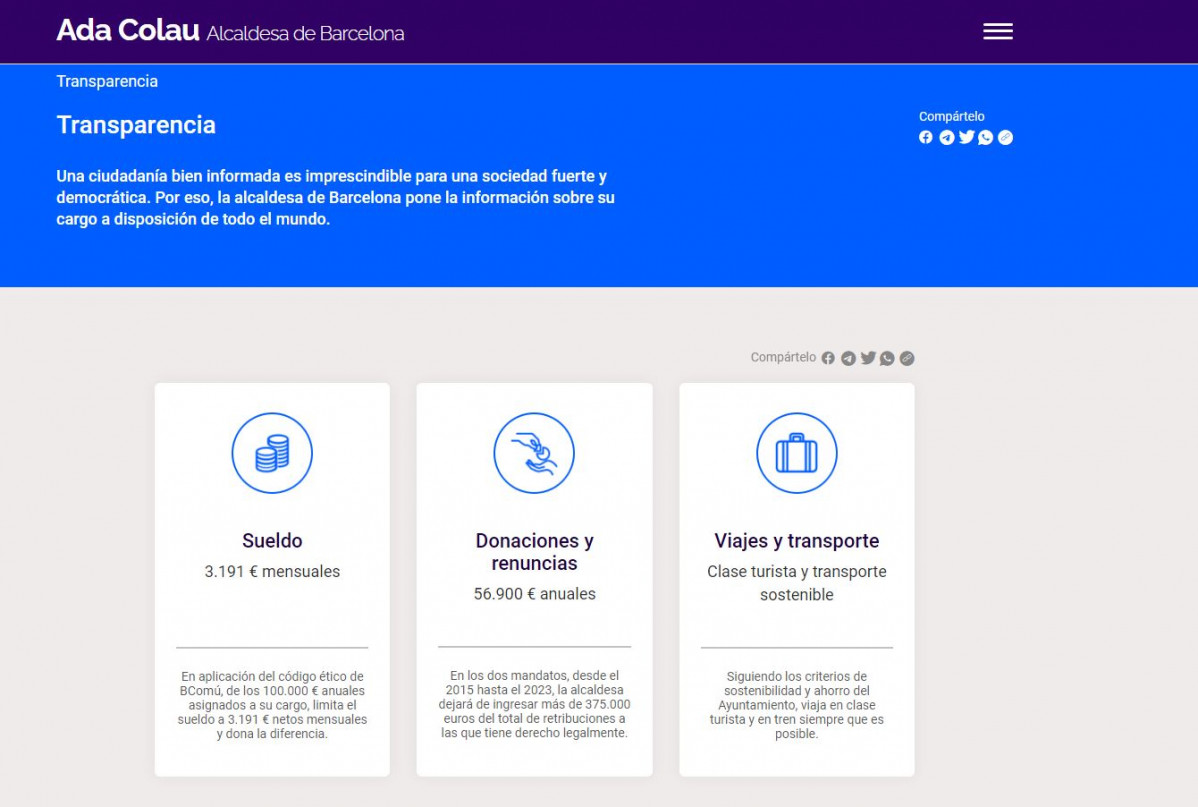Screen dimensions: 1198x807
Task: Click the coins icon on Sueldo card
Action: (272, 454)
